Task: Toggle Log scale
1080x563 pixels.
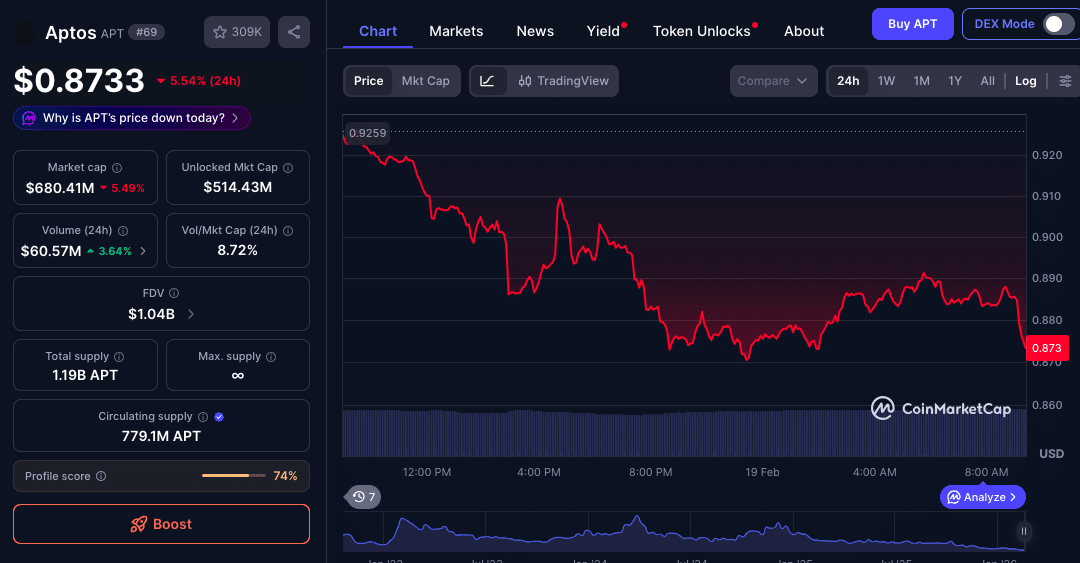Action: [x=1026, y=81]
